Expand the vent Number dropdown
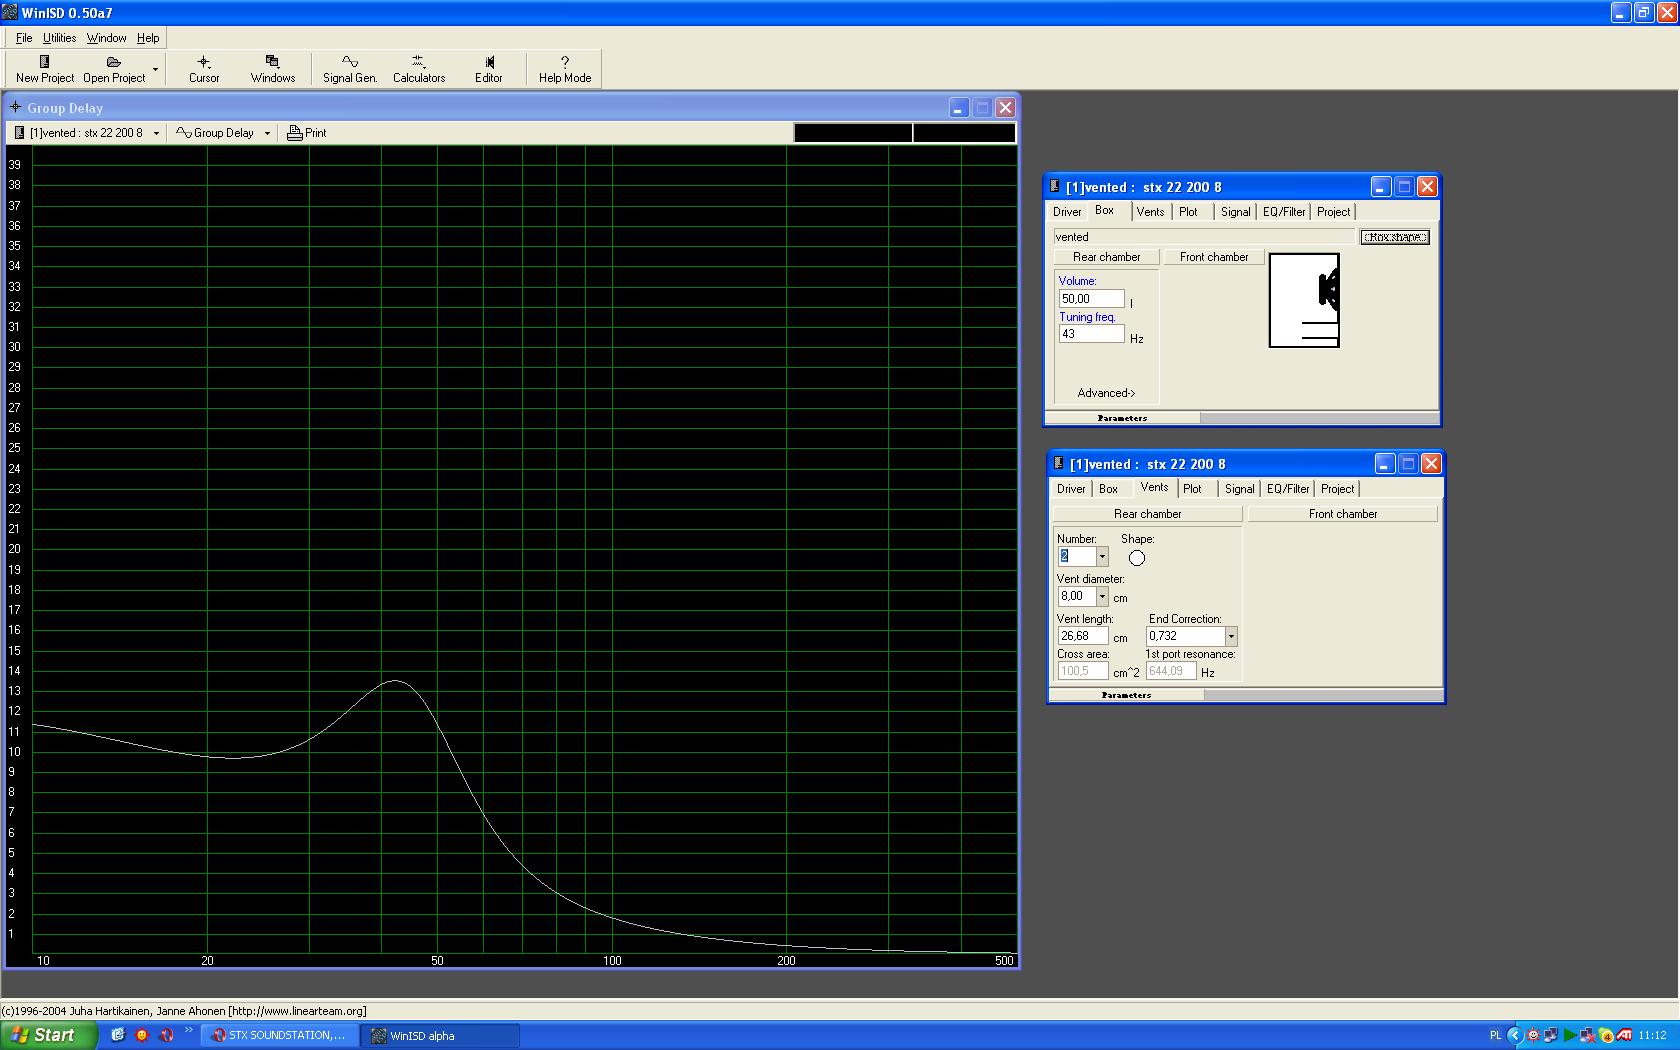The height and width of the screenshot is (1050, 1680). [x=1102, y=557]
